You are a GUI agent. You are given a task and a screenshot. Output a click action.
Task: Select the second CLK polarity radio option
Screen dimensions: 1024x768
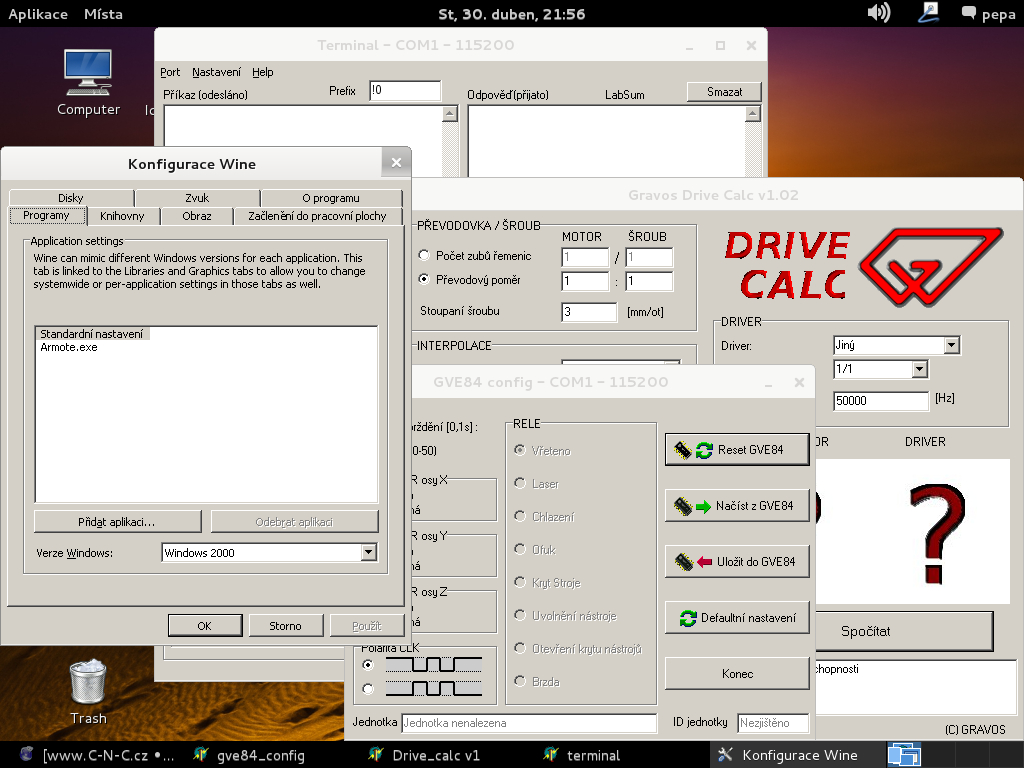(368, 688)
